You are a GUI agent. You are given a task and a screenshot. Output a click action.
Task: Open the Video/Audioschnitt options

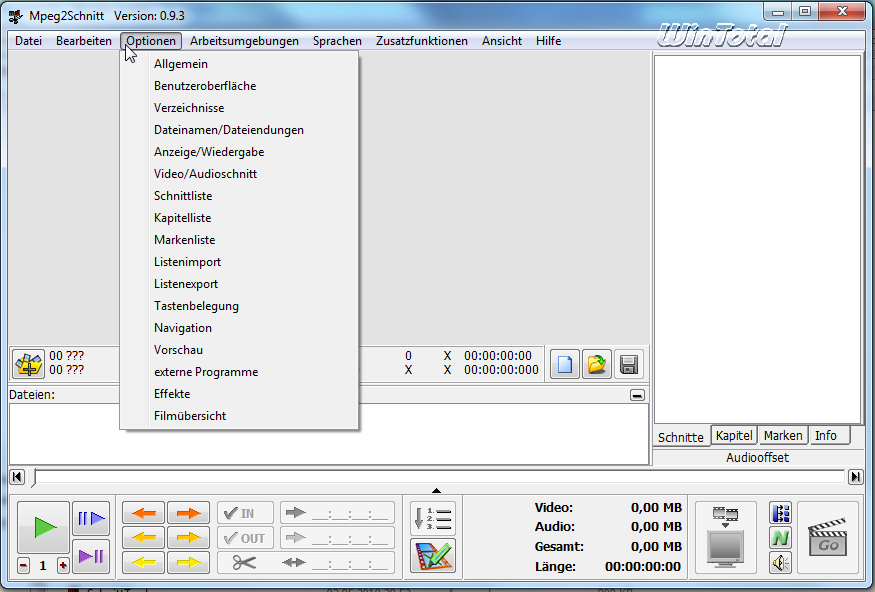pyautogui.click(x=239, y=174)
